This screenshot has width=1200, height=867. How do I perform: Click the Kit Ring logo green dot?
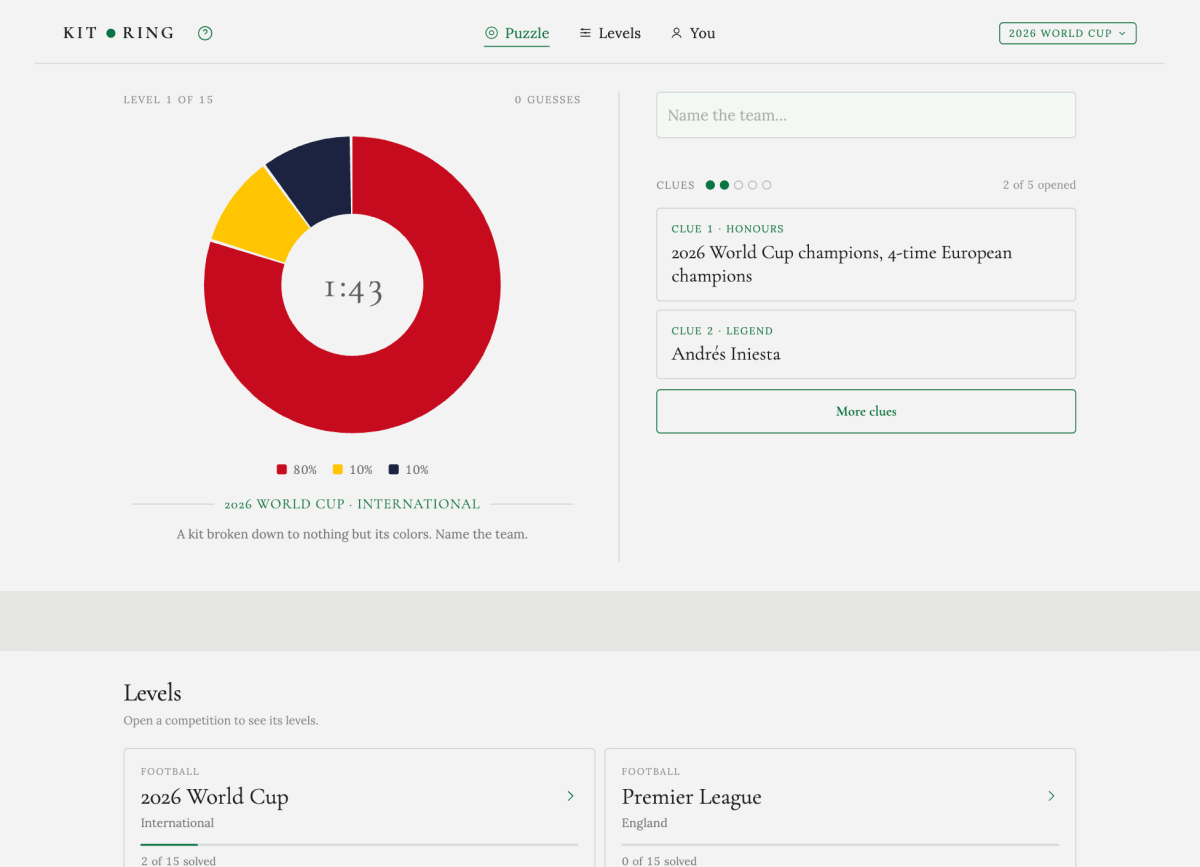(111, 33)
